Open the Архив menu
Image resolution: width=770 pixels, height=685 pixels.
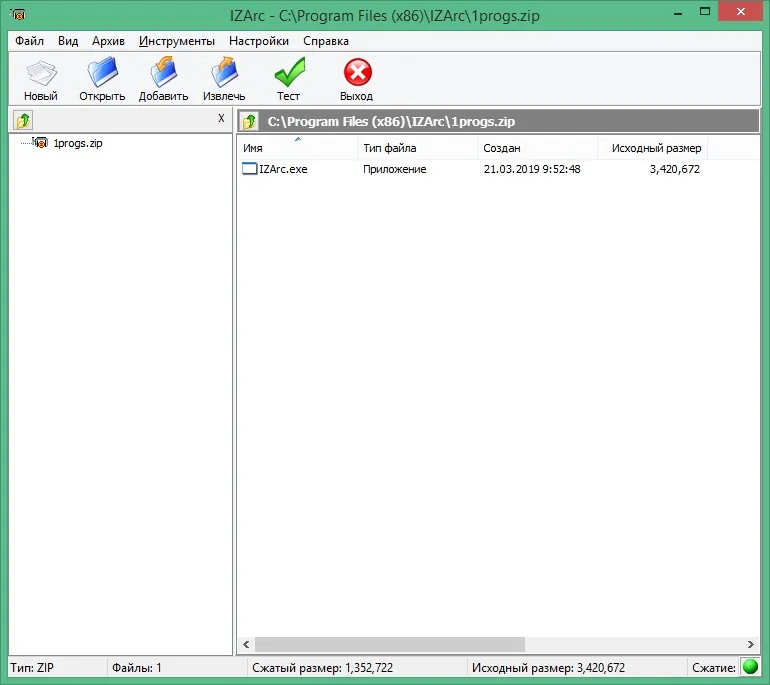[x=108, y=41]
